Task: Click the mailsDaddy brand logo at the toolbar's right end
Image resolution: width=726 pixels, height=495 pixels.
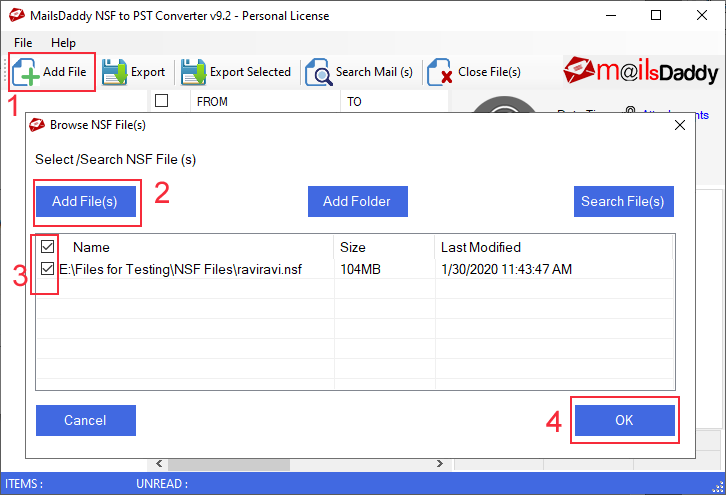Action: 640,71
